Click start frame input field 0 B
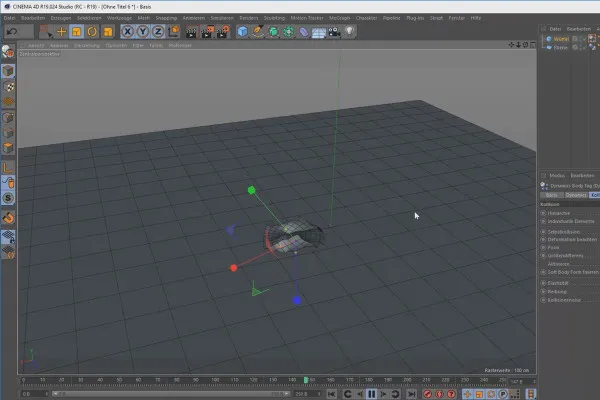The width and height of the screenshot is (600, 400). click(34, 394)
